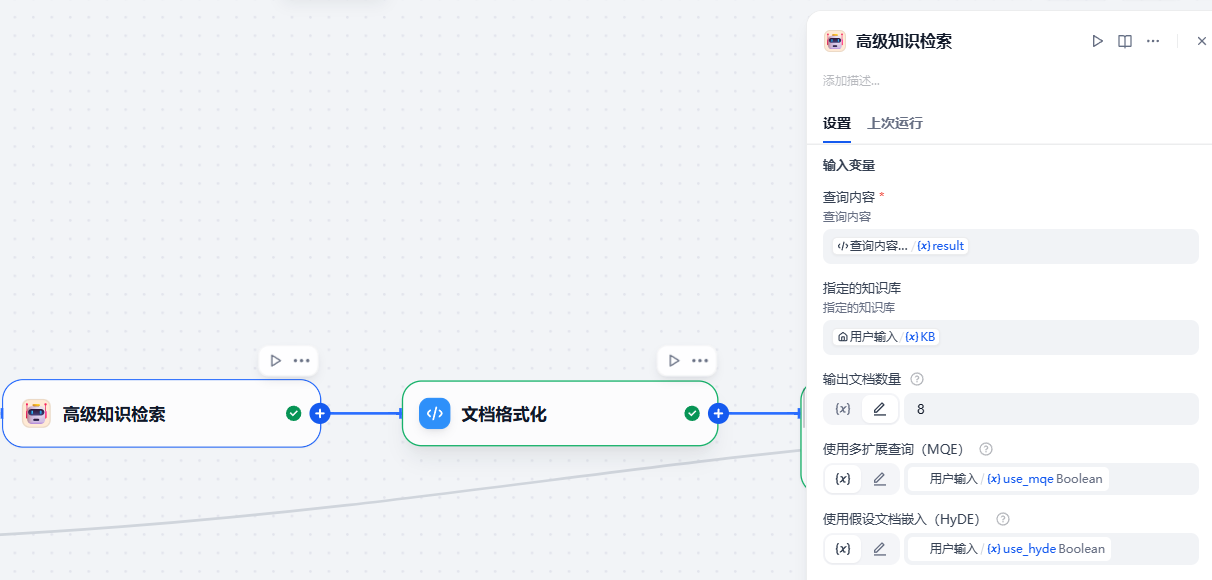
Task: Click the 输出文档数量 value field showing 8
Action: 1050,409
